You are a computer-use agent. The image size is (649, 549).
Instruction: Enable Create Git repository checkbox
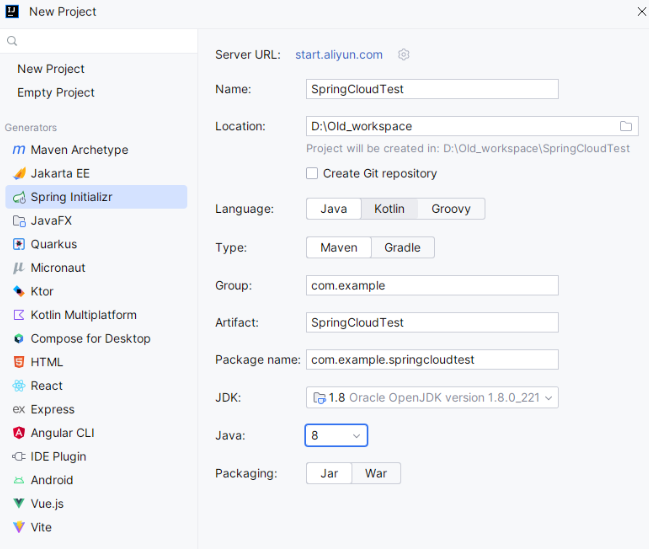point(313,173)
